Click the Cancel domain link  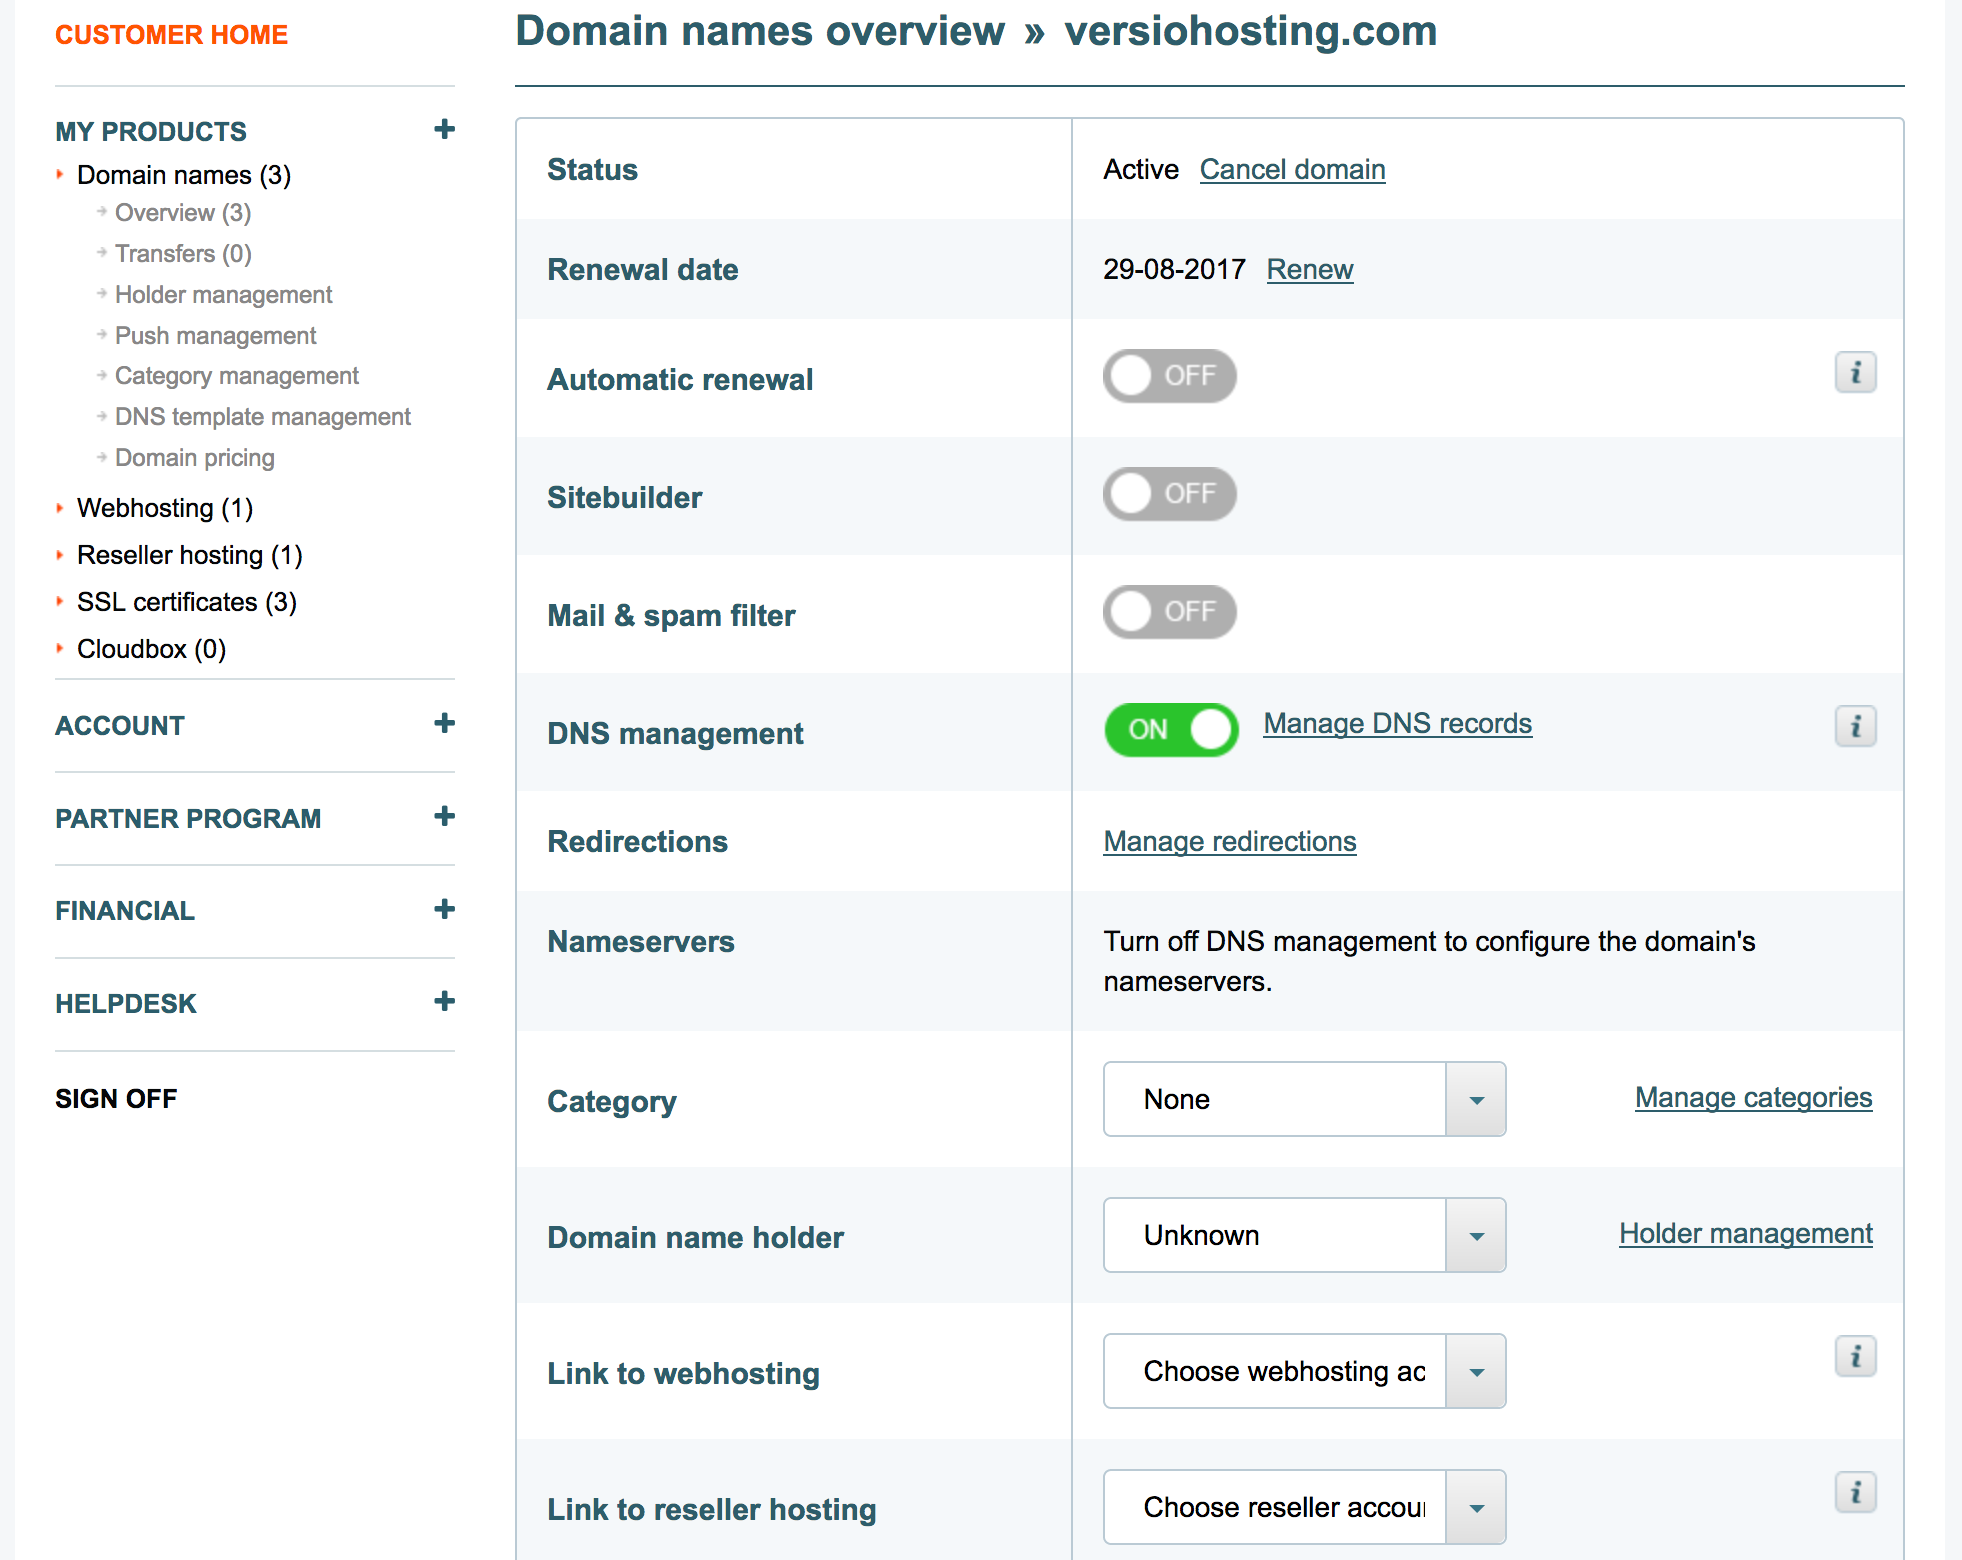(1292, 169)
